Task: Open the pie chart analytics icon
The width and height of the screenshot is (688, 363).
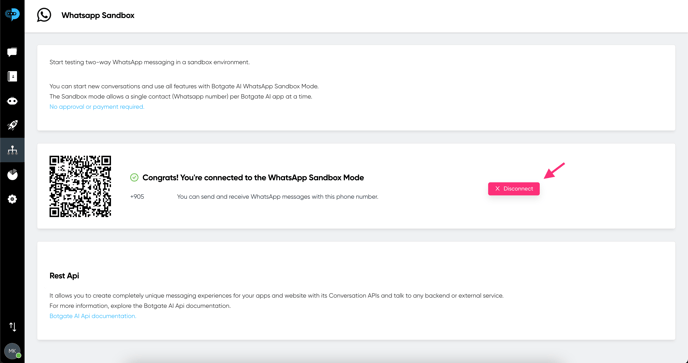Action: (x=12, y=175)
